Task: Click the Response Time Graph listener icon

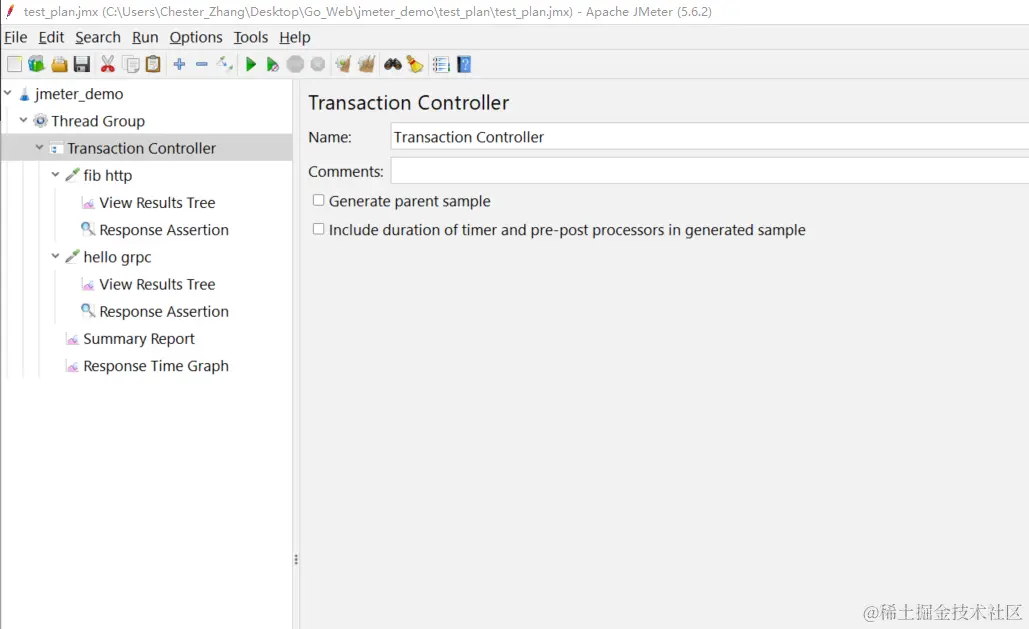Action: pyautogui.click(x=72, y=366)
